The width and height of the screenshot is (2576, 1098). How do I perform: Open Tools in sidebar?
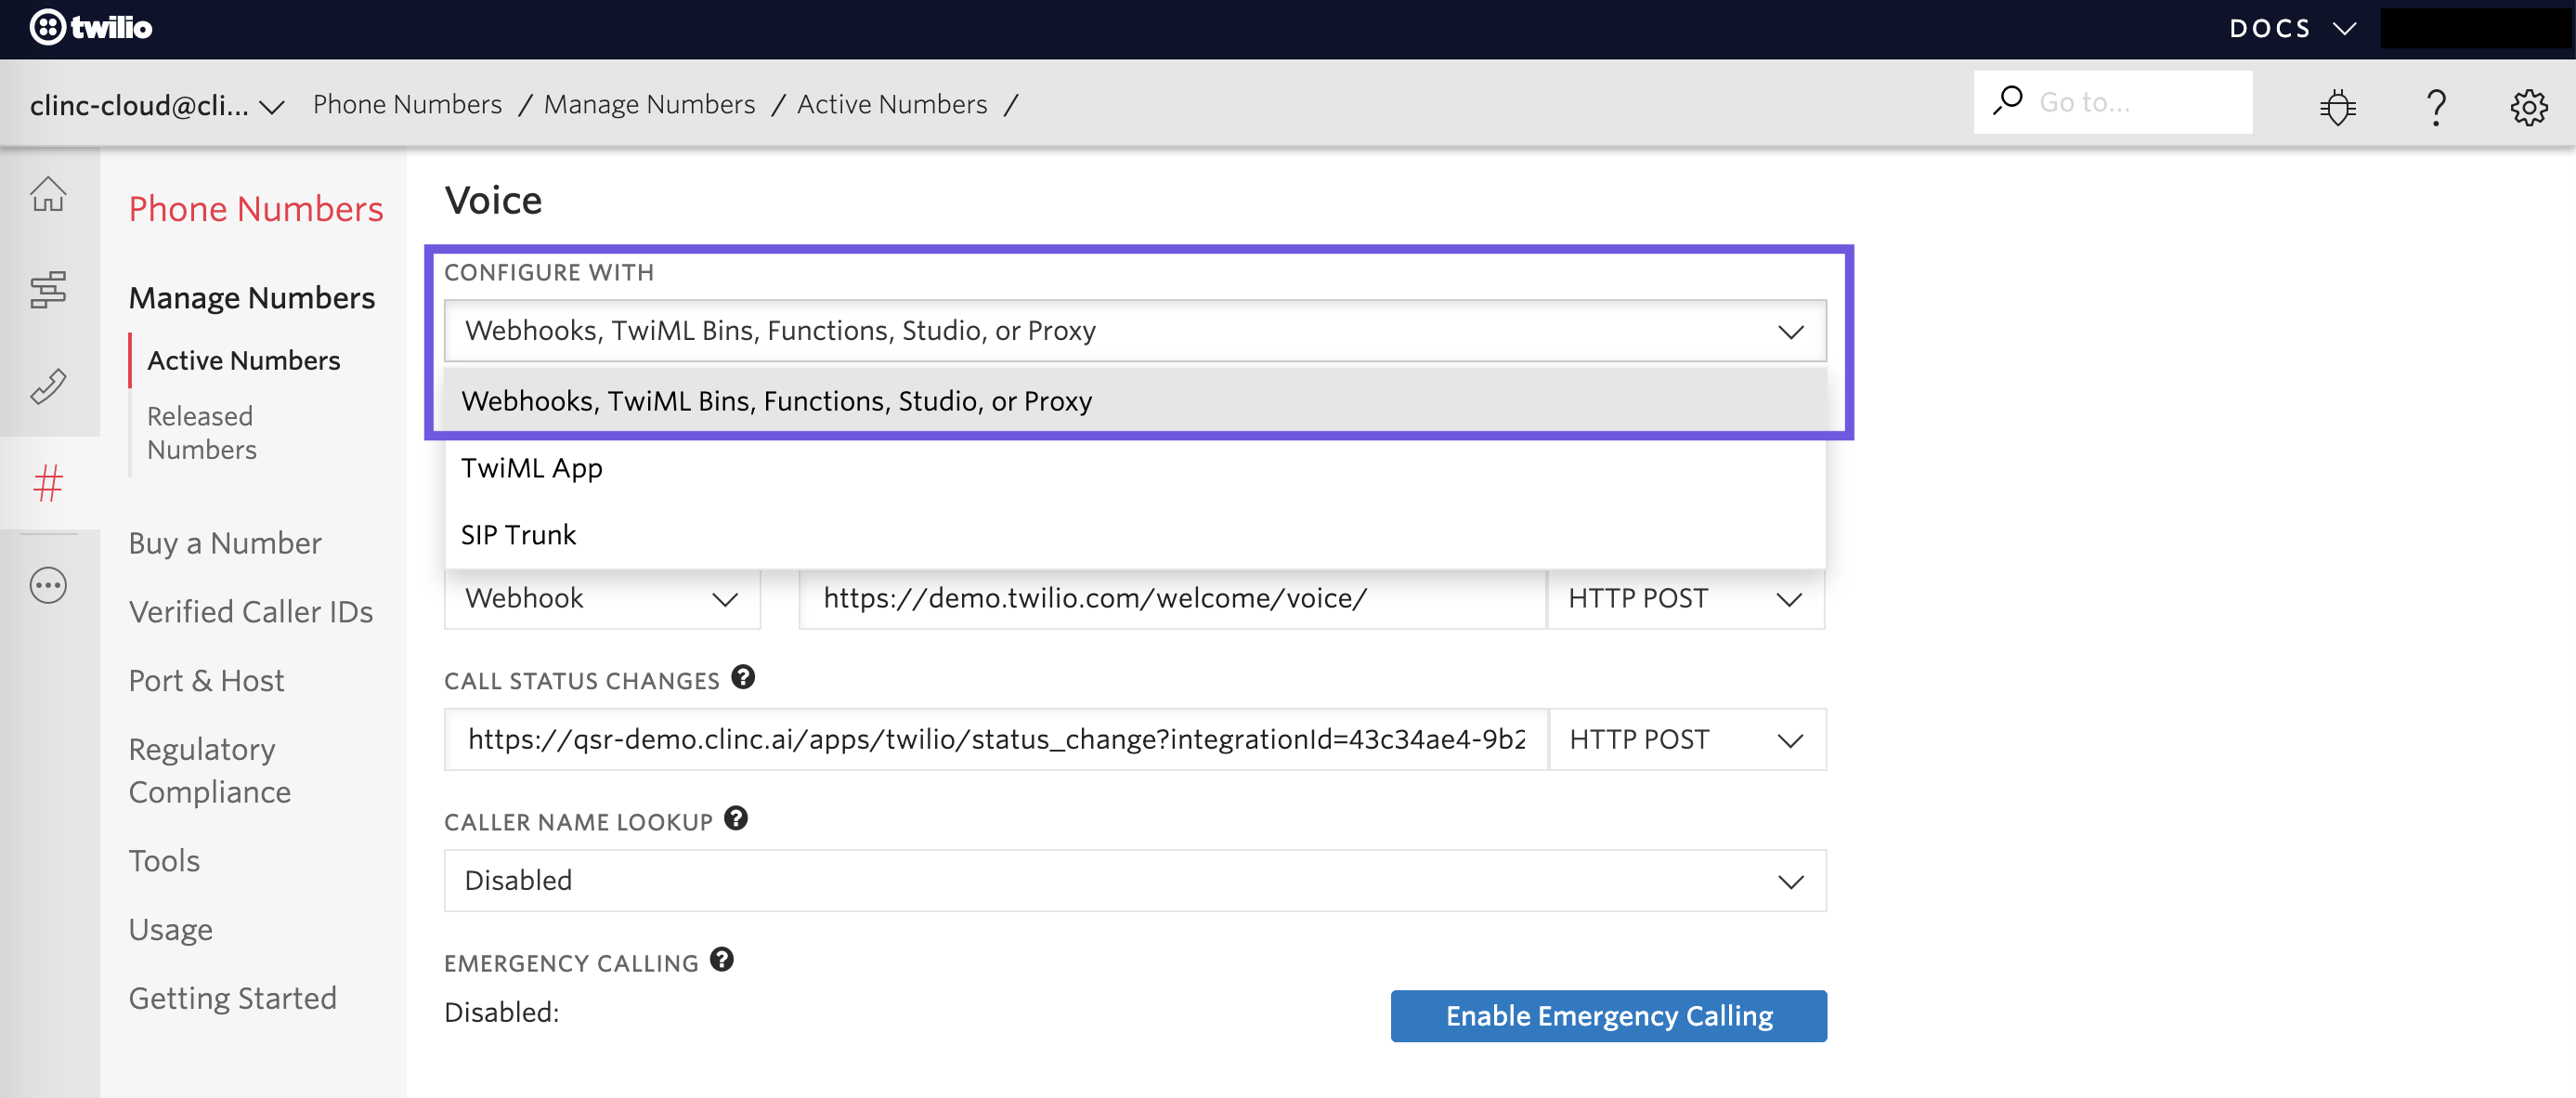pyautogui.click(x=164, y=860)
